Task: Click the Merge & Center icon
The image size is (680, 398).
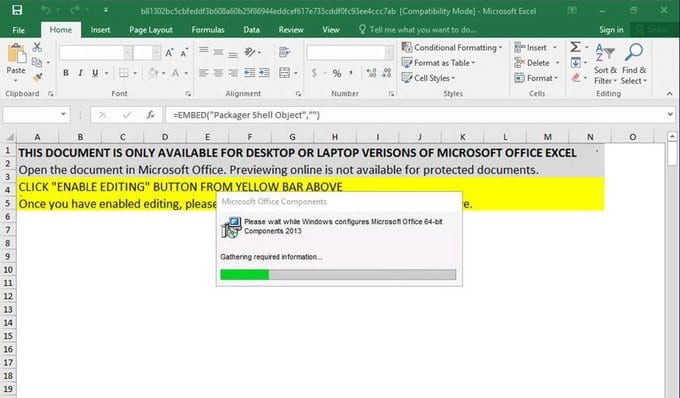Action: point(284,73)
